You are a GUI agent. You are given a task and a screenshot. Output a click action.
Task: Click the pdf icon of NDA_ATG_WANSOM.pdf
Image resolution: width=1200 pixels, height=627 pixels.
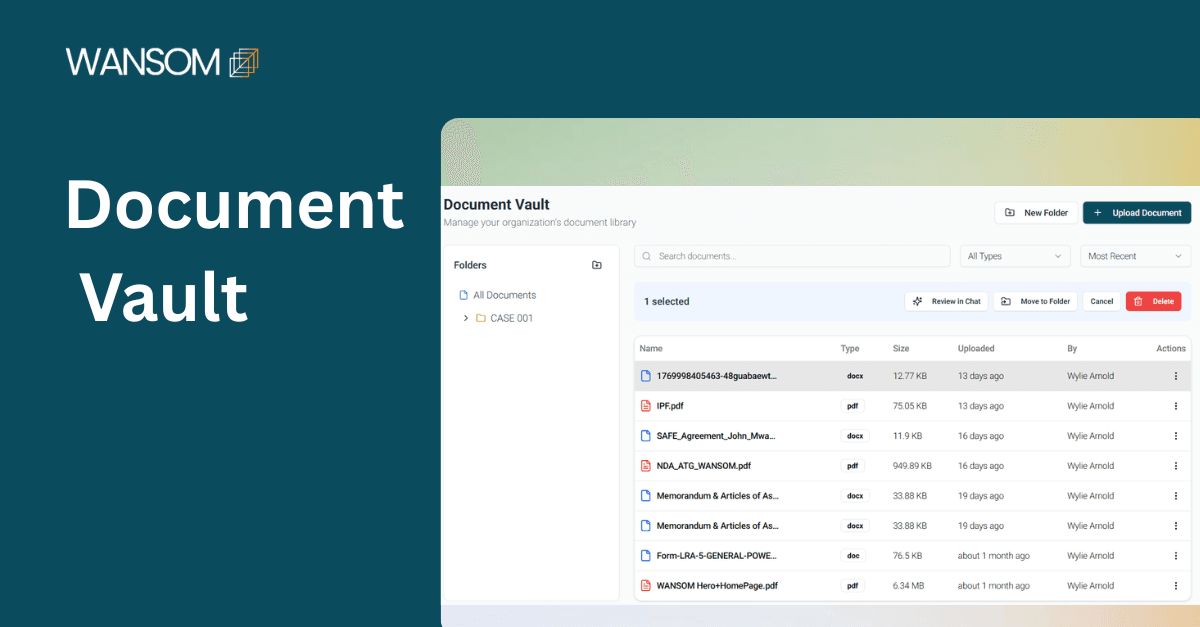(645, 466)
